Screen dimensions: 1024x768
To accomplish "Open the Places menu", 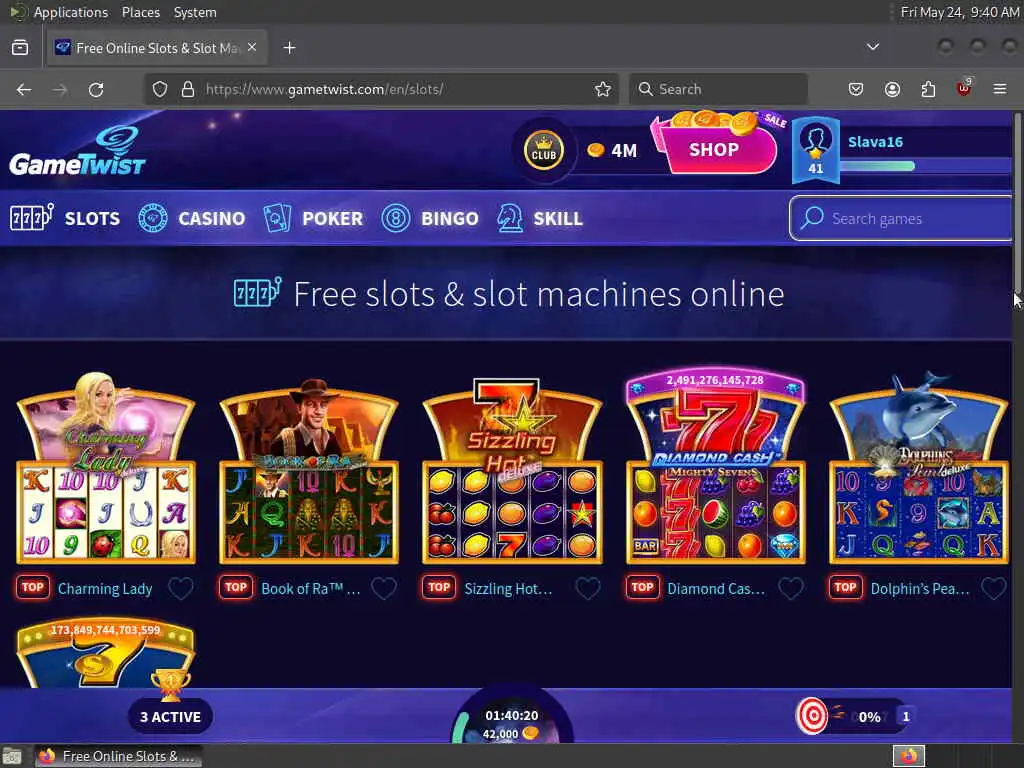I will tap(140, 12).
